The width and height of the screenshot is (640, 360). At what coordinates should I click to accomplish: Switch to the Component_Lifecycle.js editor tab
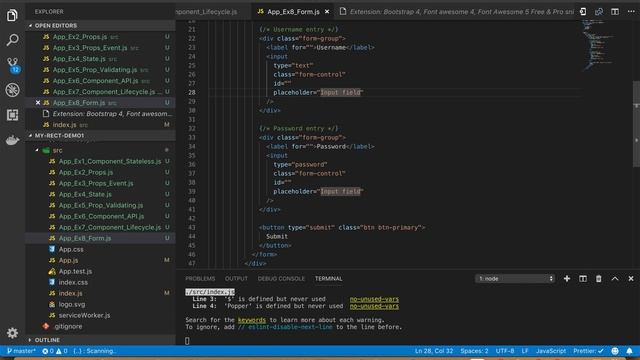(213, 12)
